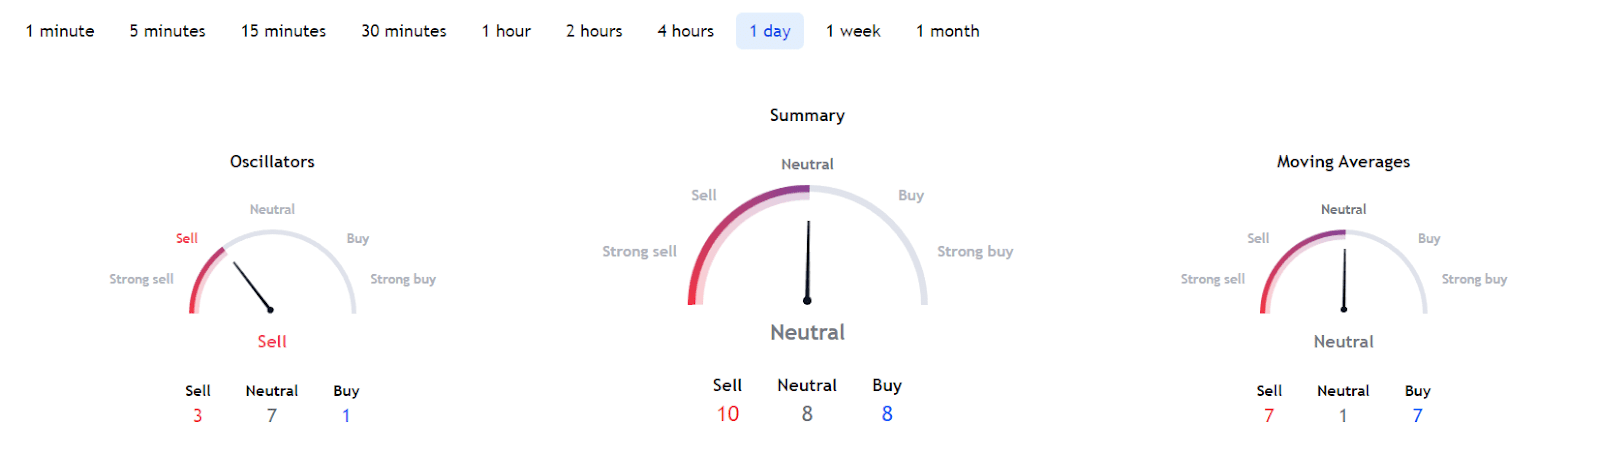Switch to 1 week timeframe
The height and width of the screenshot is (455, 1600).
(x=853, y=31)
